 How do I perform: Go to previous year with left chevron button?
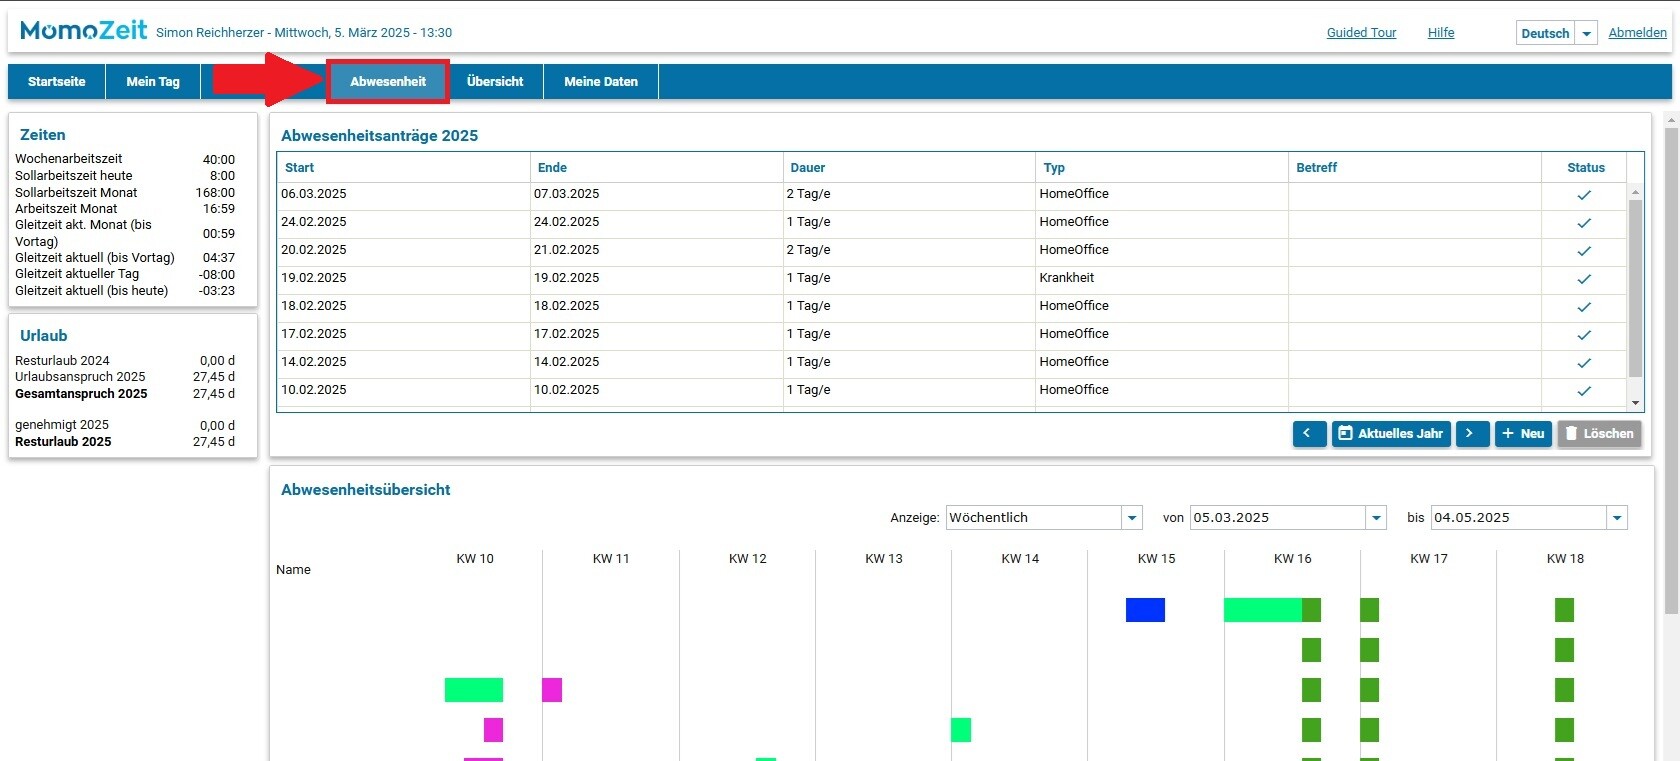[x=1308, y=433]
